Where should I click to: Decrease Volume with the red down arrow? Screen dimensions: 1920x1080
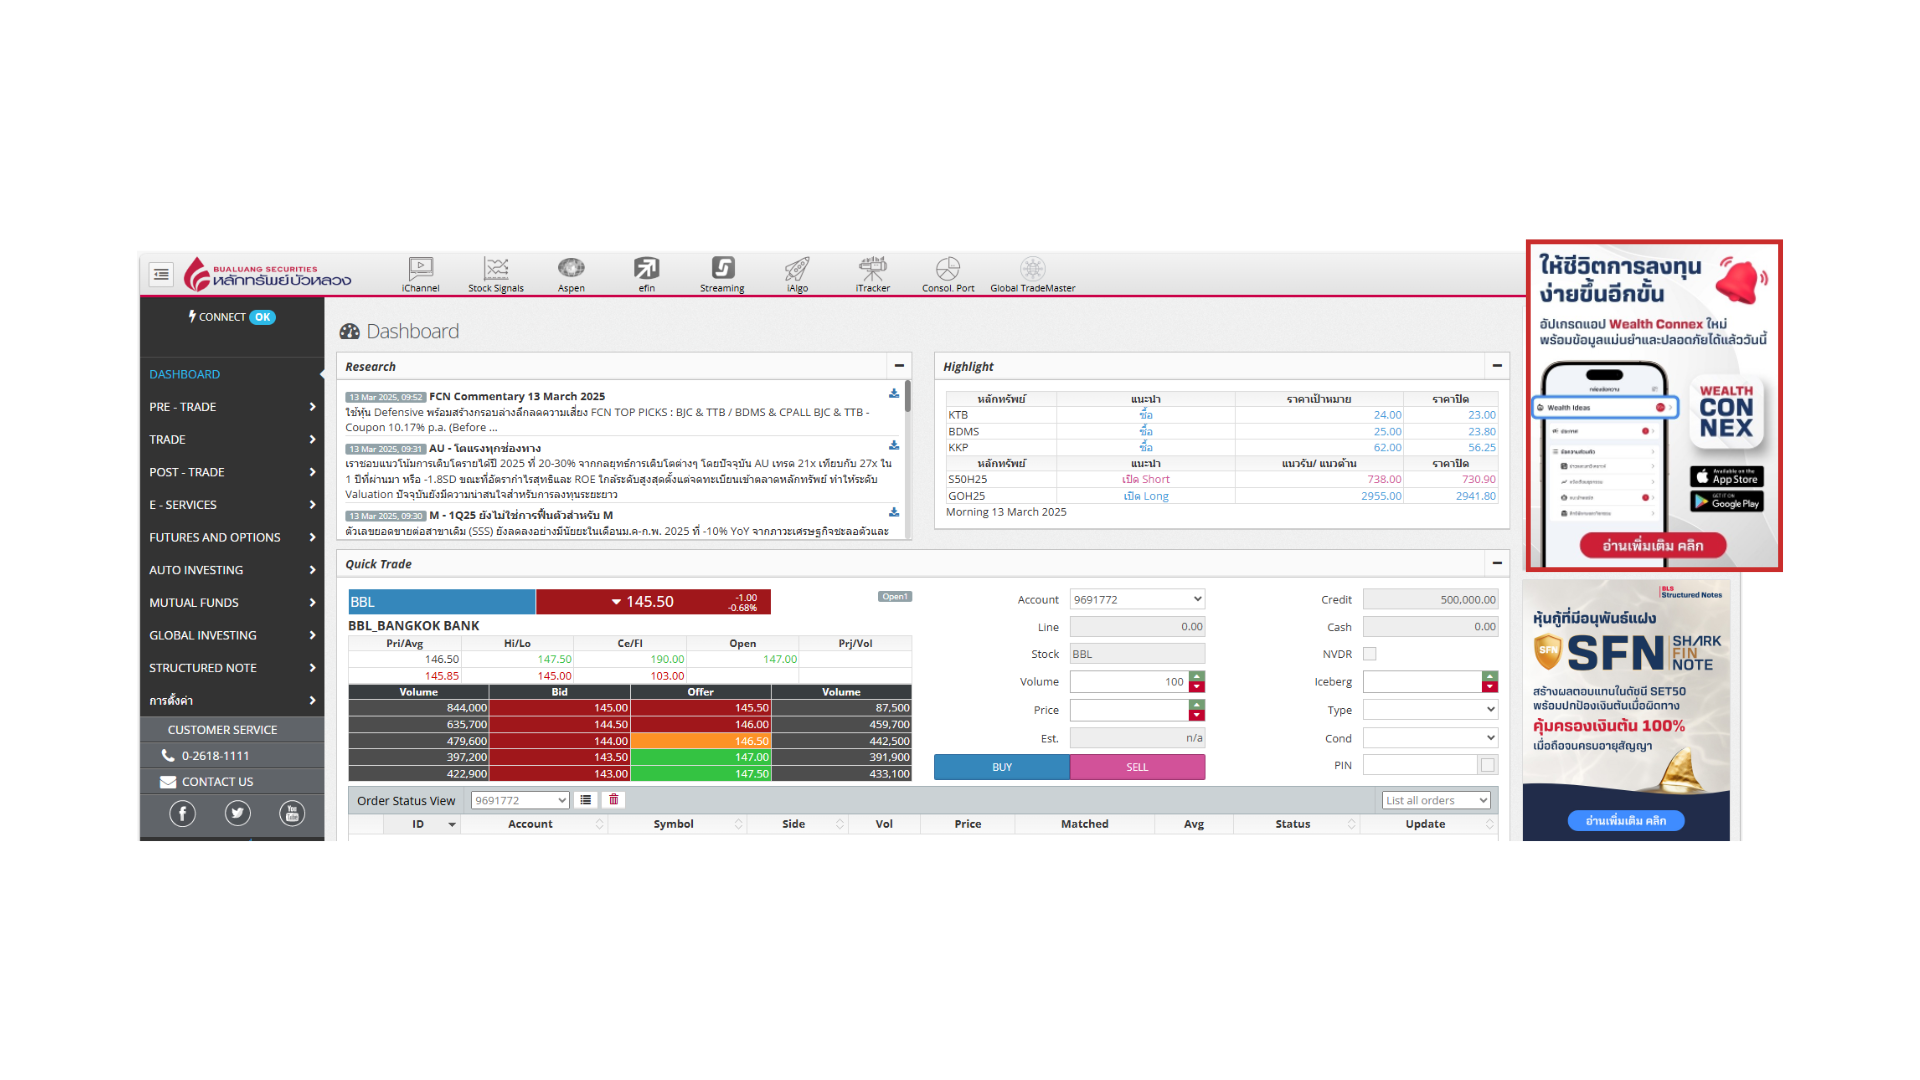[x=1197, y=687]
